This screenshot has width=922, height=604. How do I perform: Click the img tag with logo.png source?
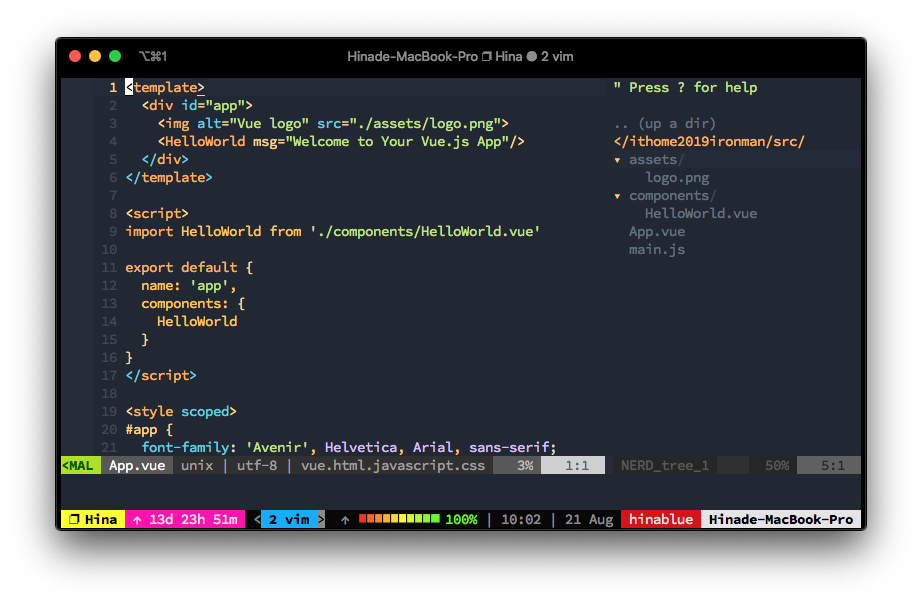pyautogui.click(x=333, y=124)
